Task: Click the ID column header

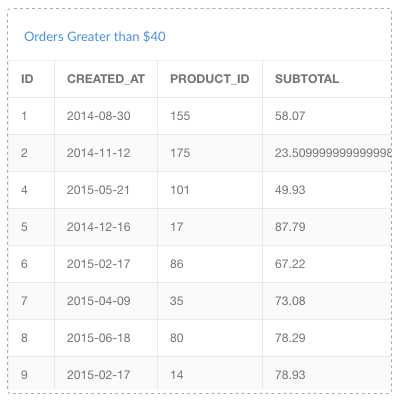Action: pyautogui.click(x=27, y=79)
